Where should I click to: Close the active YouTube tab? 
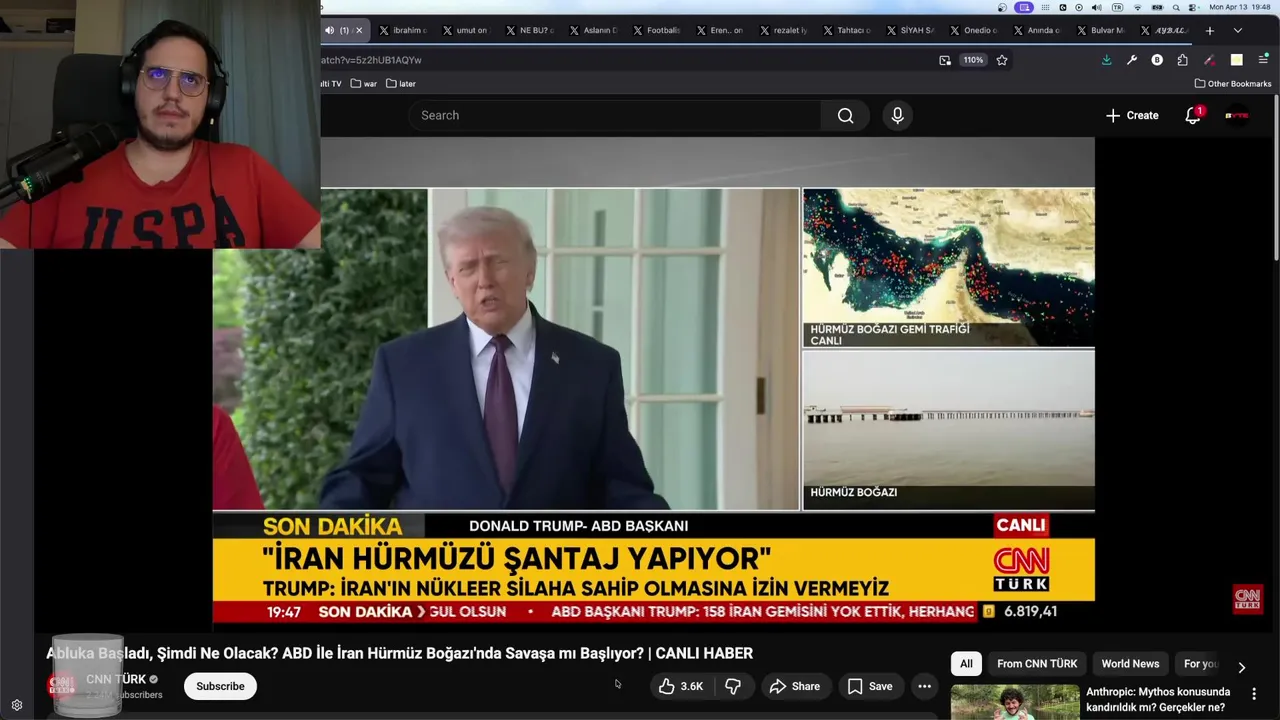coord(359,31)
